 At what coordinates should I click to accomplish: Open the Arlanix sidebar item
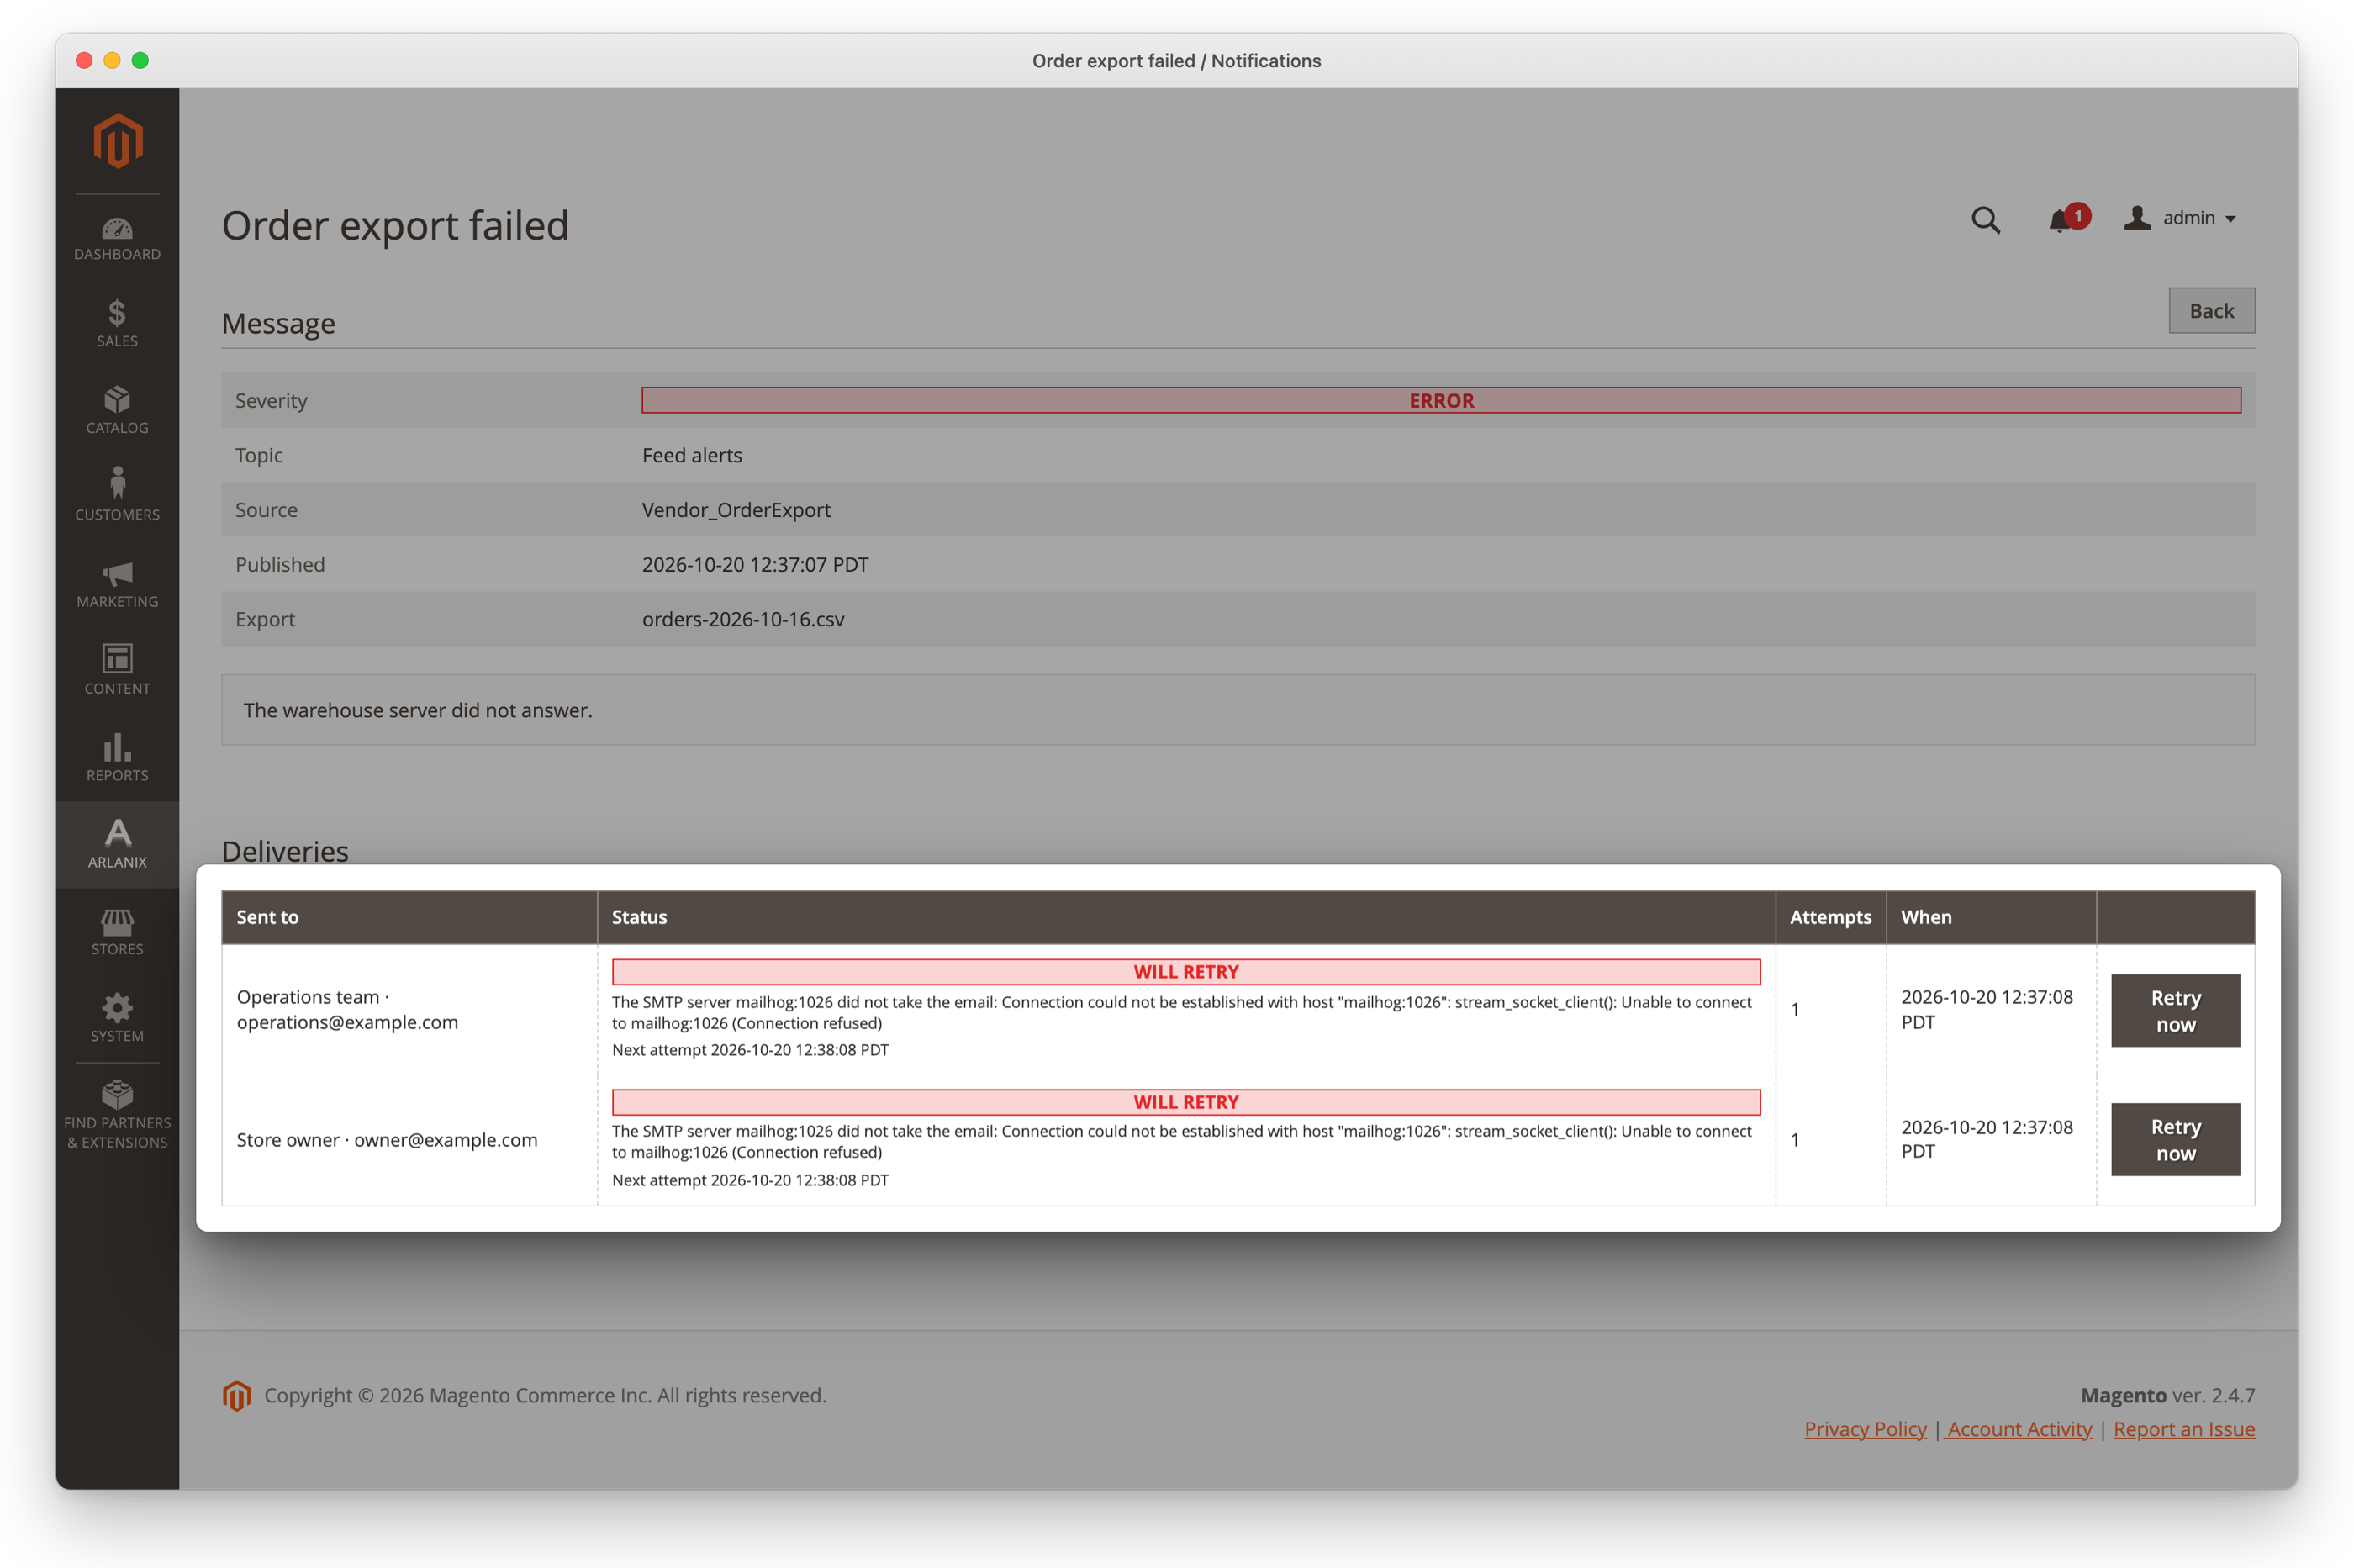117,845
